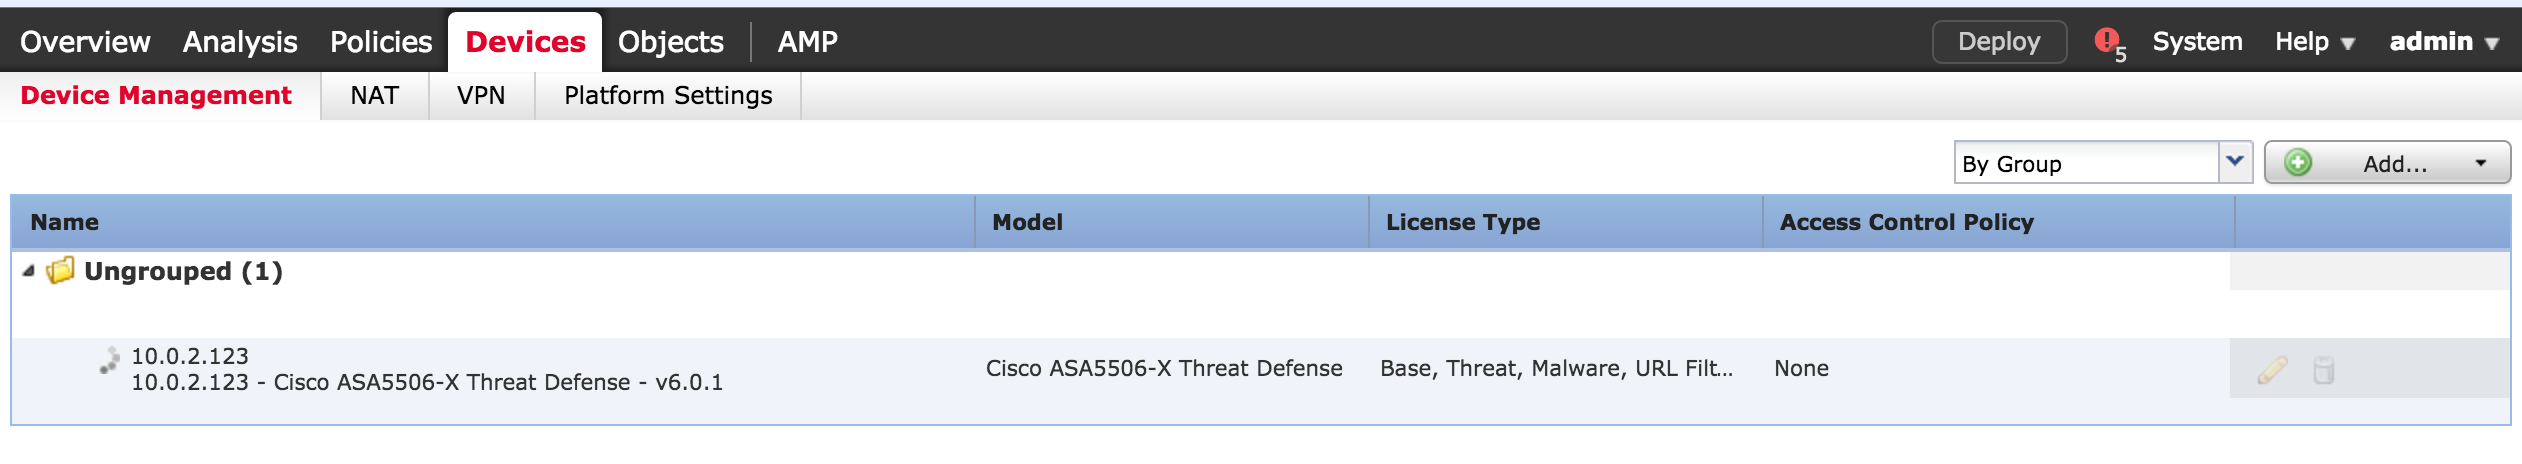The image size is (2522, 464).
Task: Open the System link
Action: [2197, 42]
